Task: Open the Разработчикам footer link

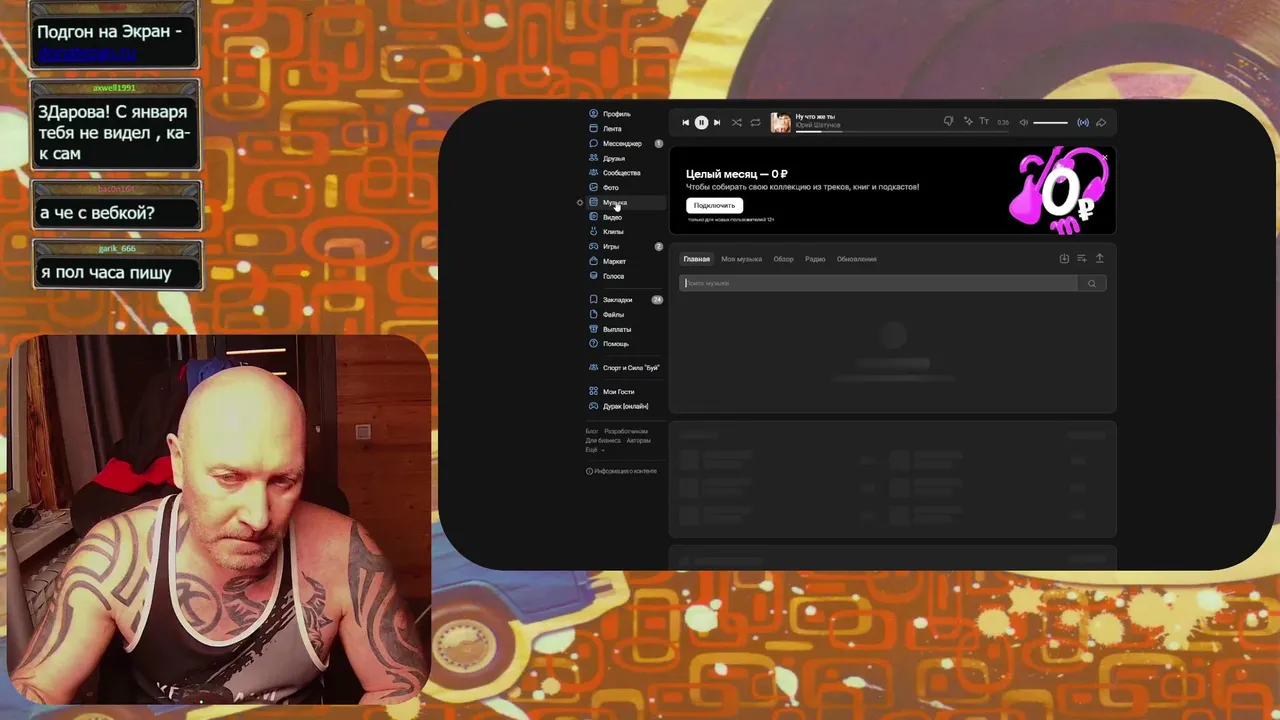Action: click(626, 431)
